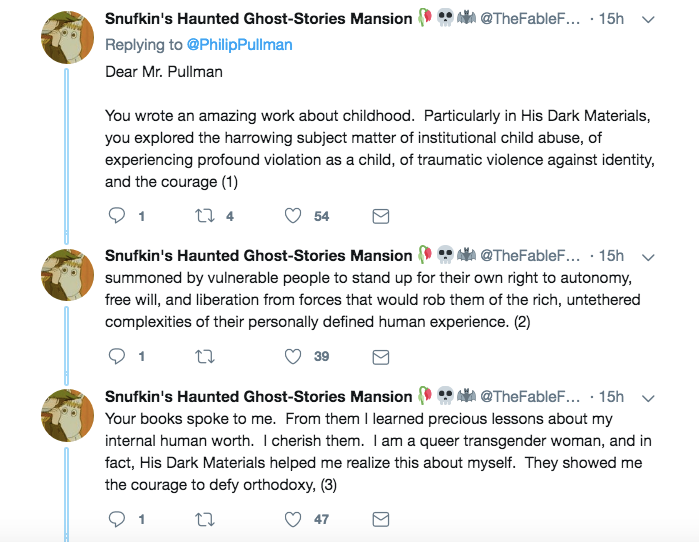Screen dimensions: 699x542
Task: Like the first tweet with 54 likes
Action: pos(293,216)
